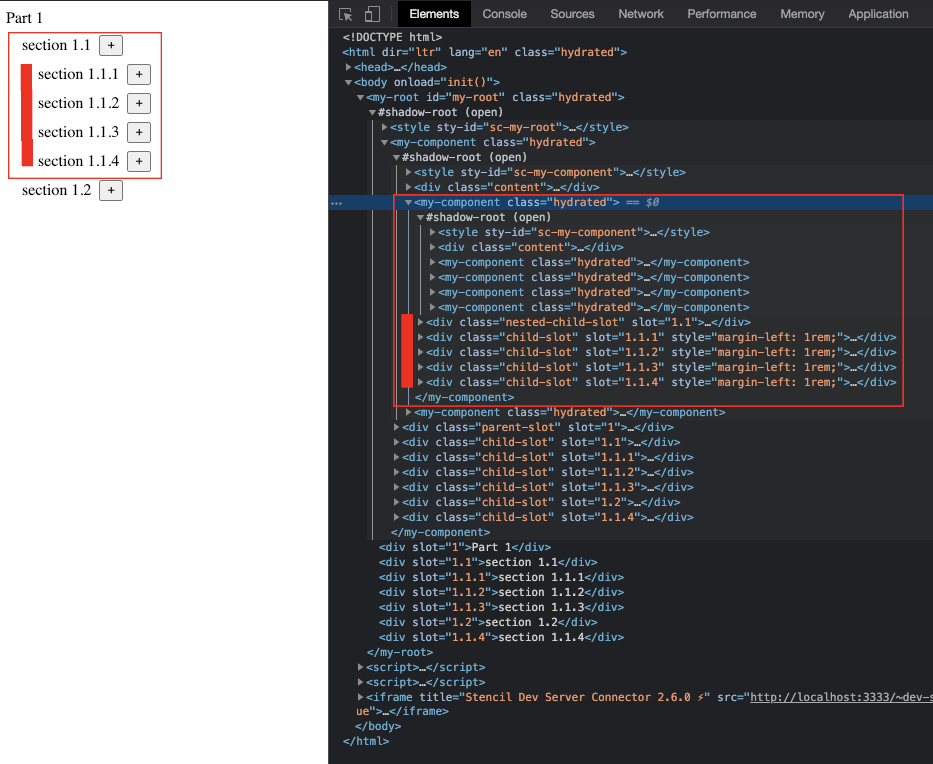Screen dimensions: 933x764
Task: Click the plus button beside section 1.1.3
Action: point(139,132)
